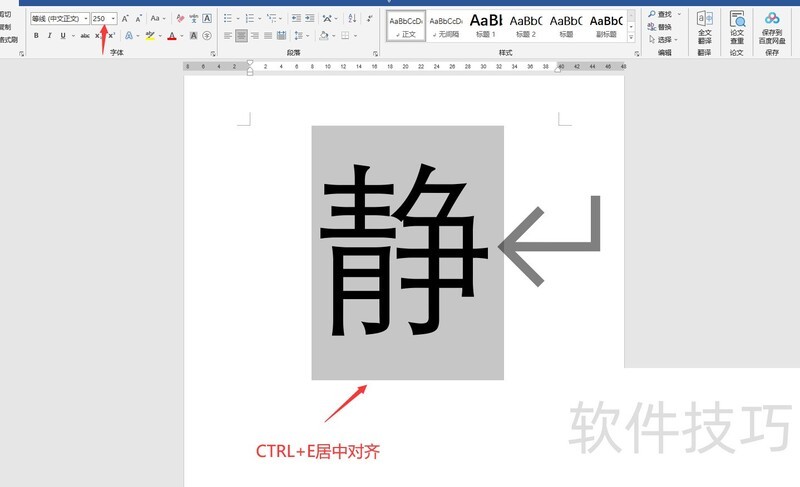Click the Clear Formatting eraser icon
The width and height of the screenshot is (800, 487).
(180, 18)
